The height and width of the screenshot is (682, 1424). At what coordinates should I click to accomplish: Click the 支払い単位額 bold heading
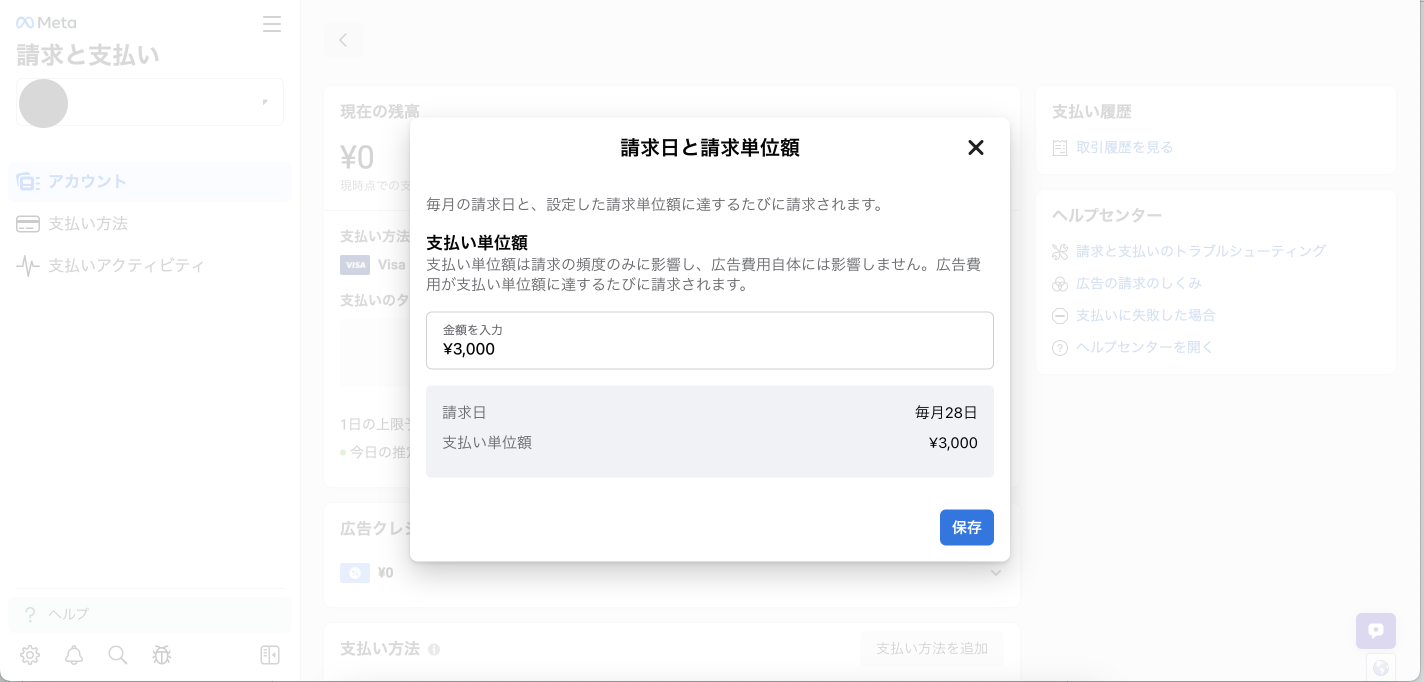click(477, 243)
